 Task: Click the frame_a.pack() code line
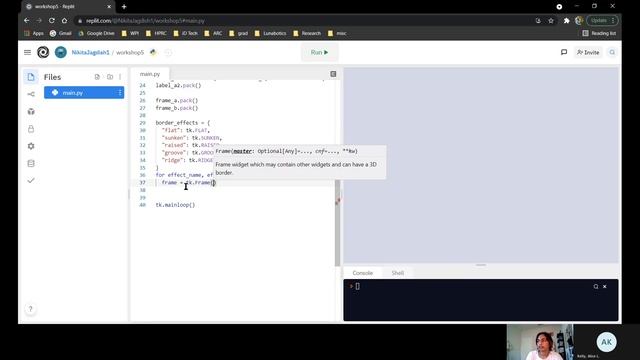pyautogui.click(x=176, y=100)
